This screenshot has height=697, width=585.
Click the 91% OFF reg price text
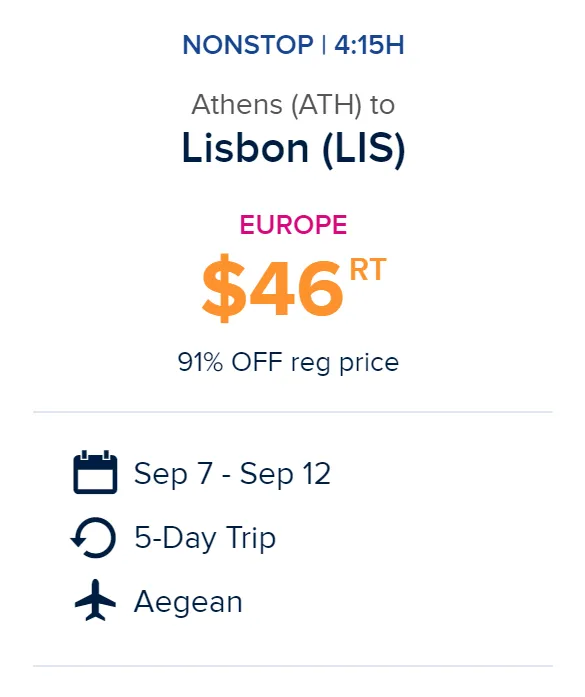pos(288,362)
